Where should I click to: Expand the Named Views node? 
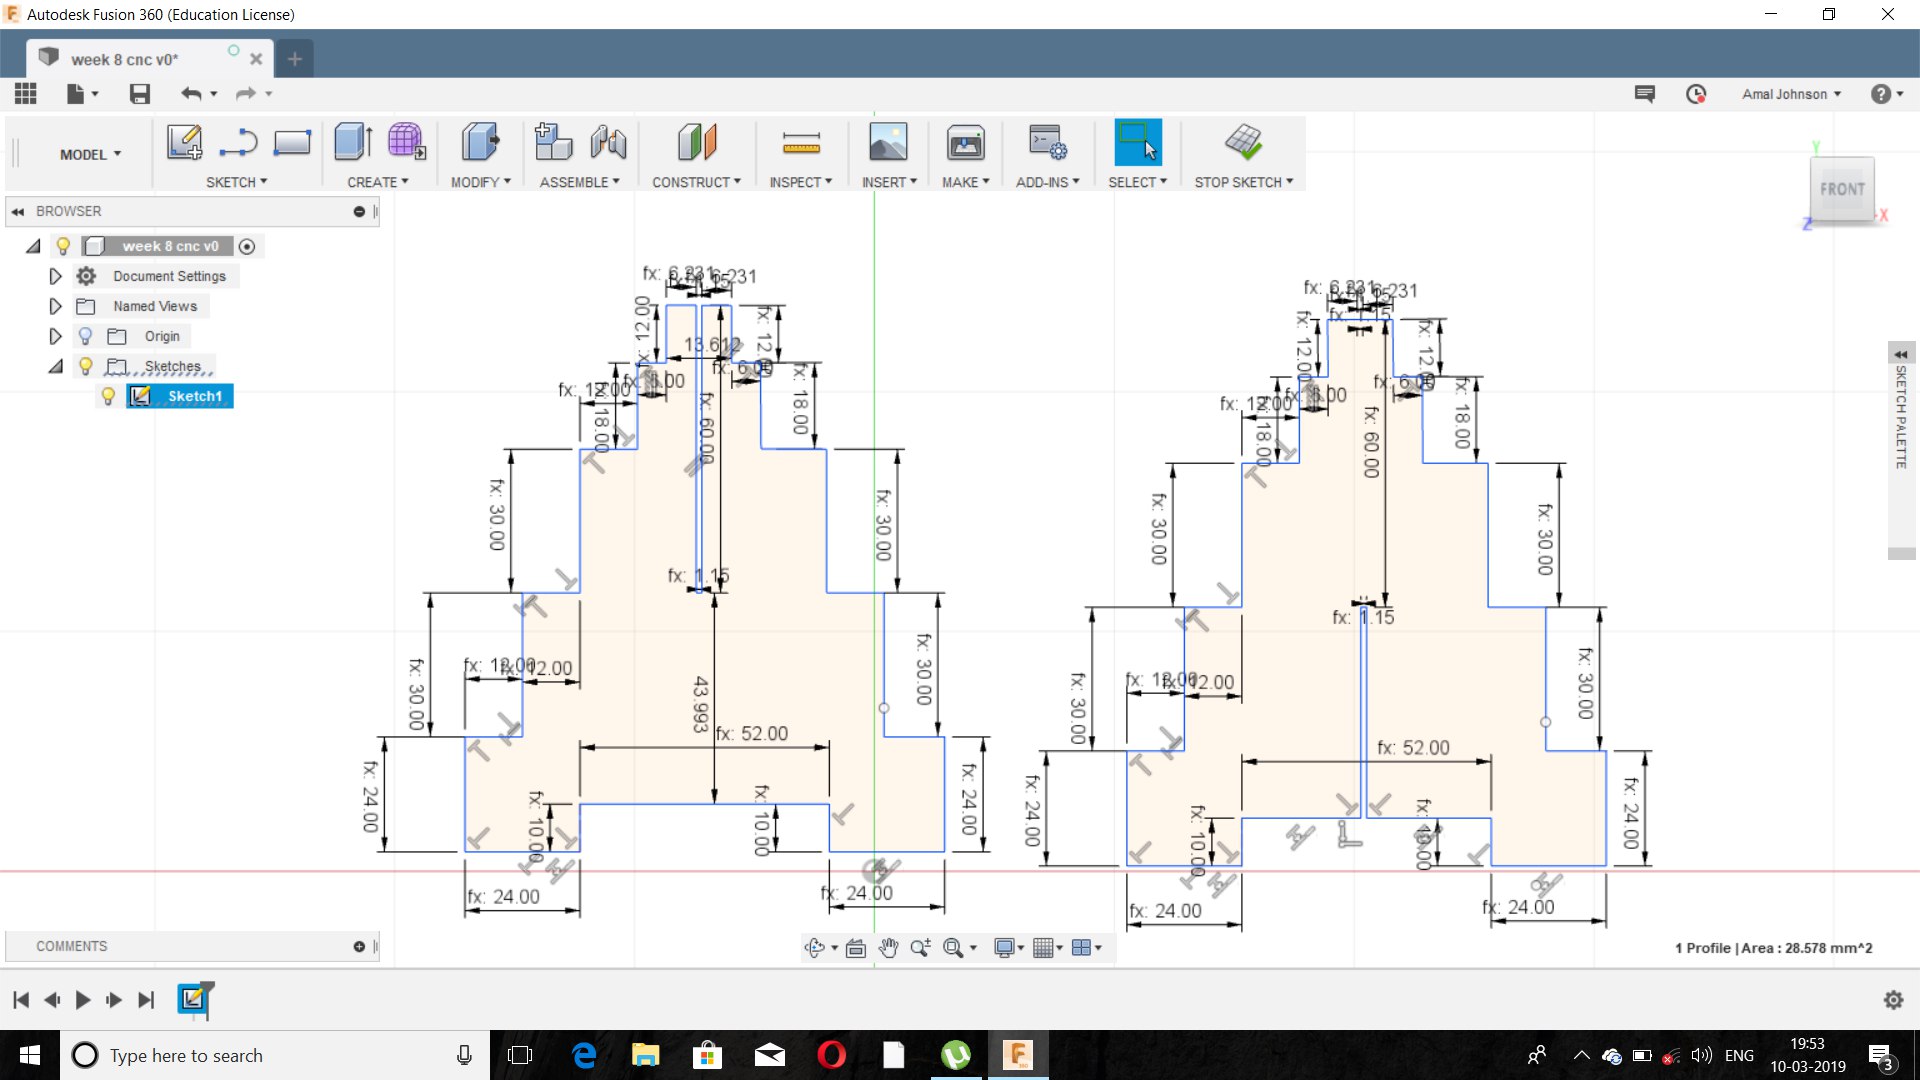pyautogui.click(x=56, y=306)
